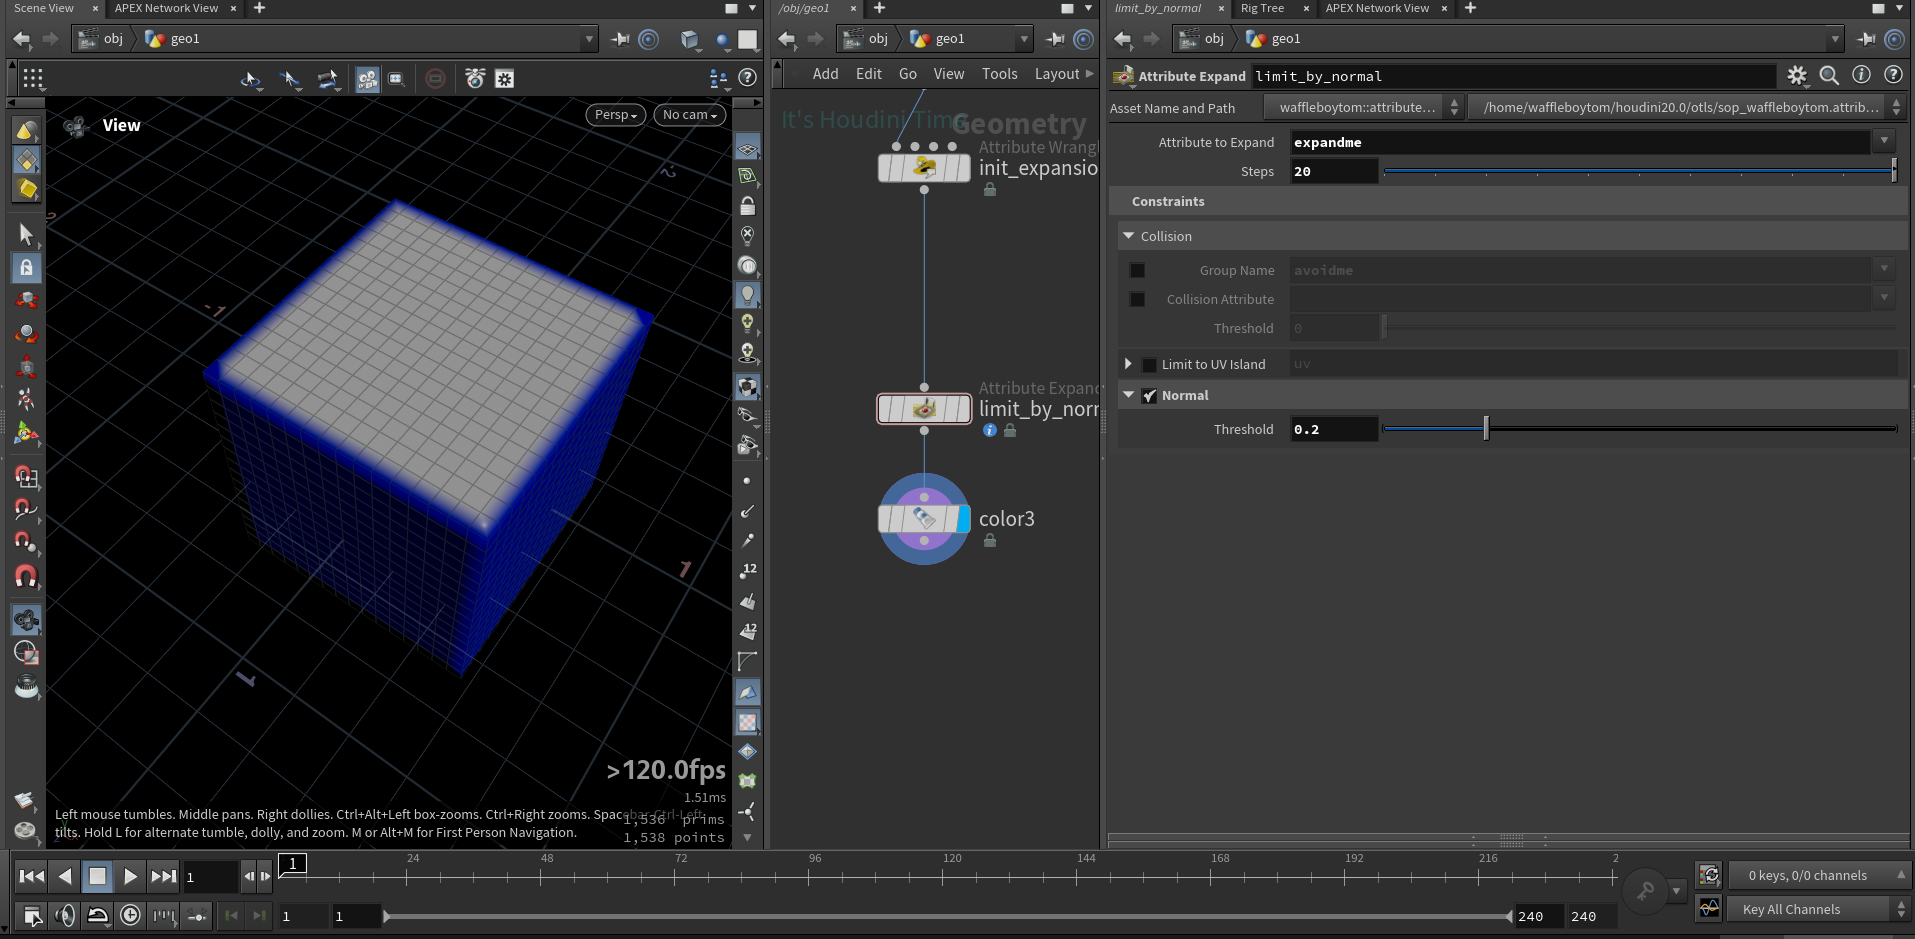1915x939 pixels.
Task: Open the No cam camera dropdown
Action: tap(690, 115)
